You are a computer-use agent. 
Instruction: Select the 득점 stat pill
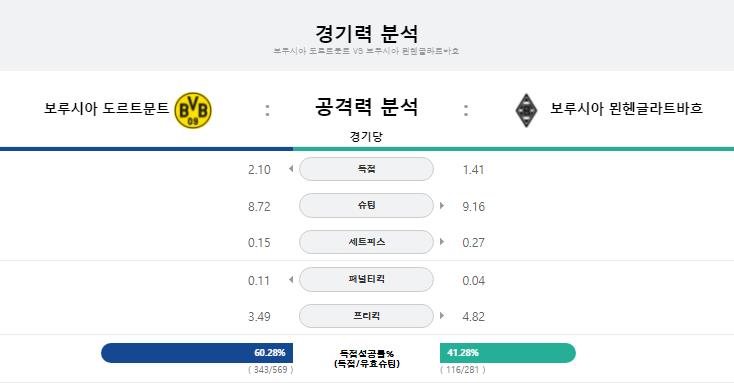(x=367, y=169)
